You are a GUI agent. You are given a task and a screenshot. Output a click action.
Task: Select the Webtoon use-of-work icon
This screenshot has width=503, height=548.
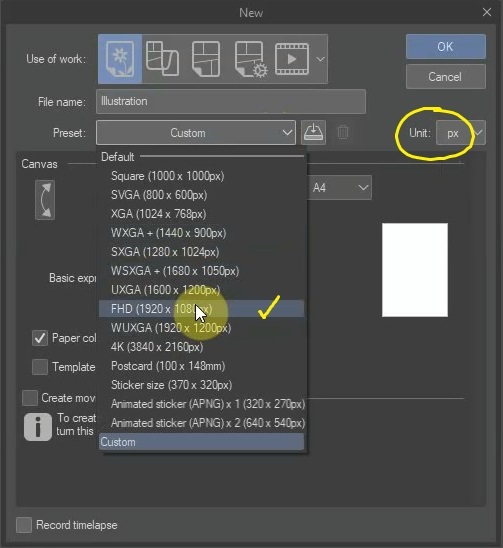click(162, 59)
